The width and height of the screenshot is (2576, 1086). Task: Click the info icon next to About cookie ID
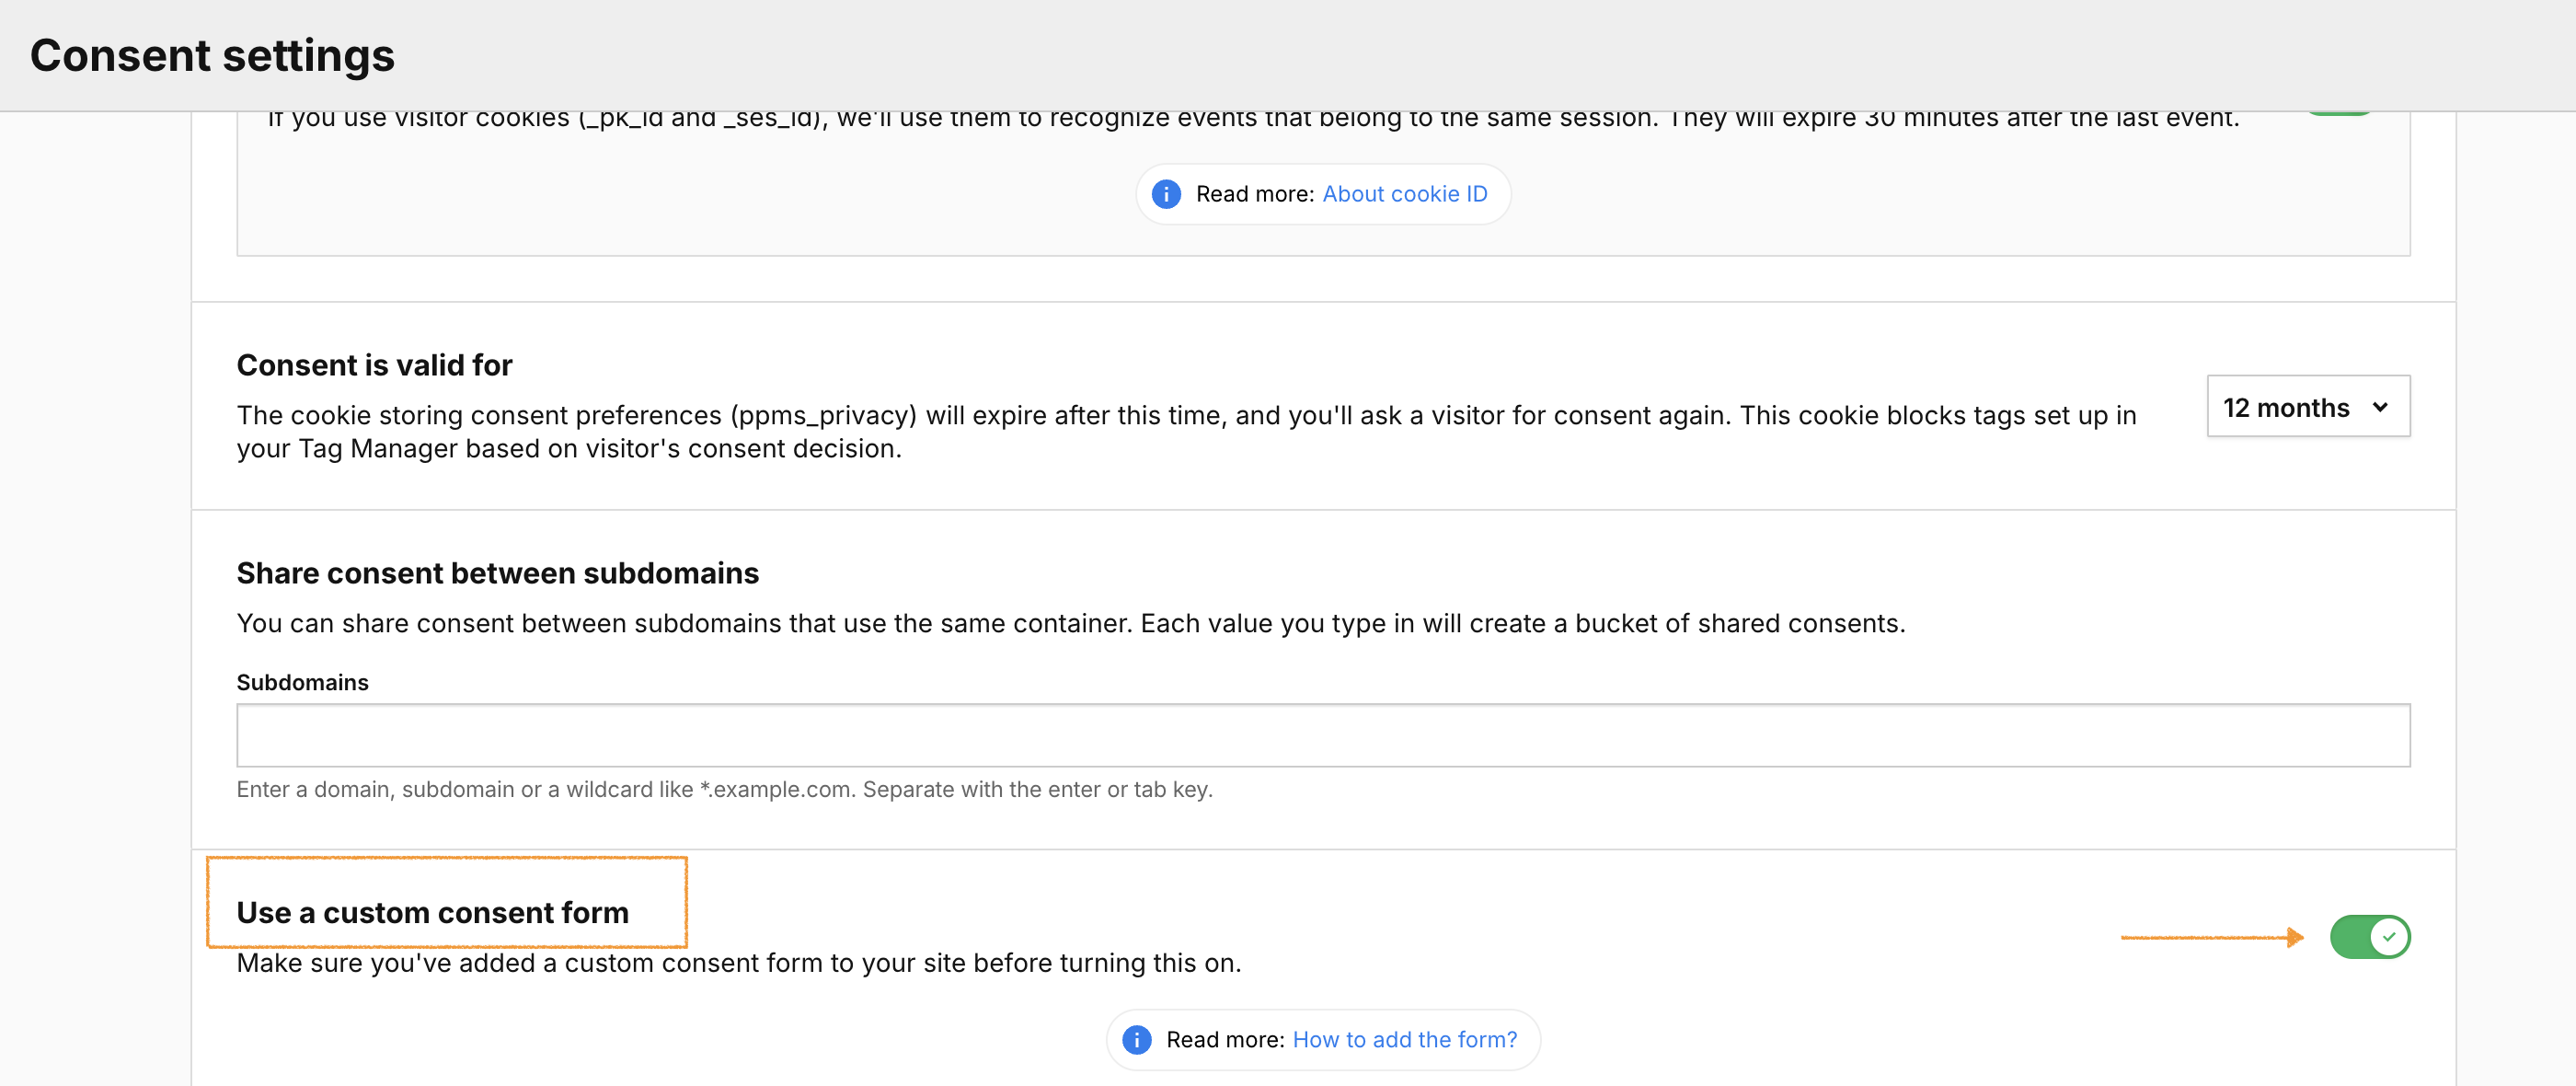coord(1166,194)
